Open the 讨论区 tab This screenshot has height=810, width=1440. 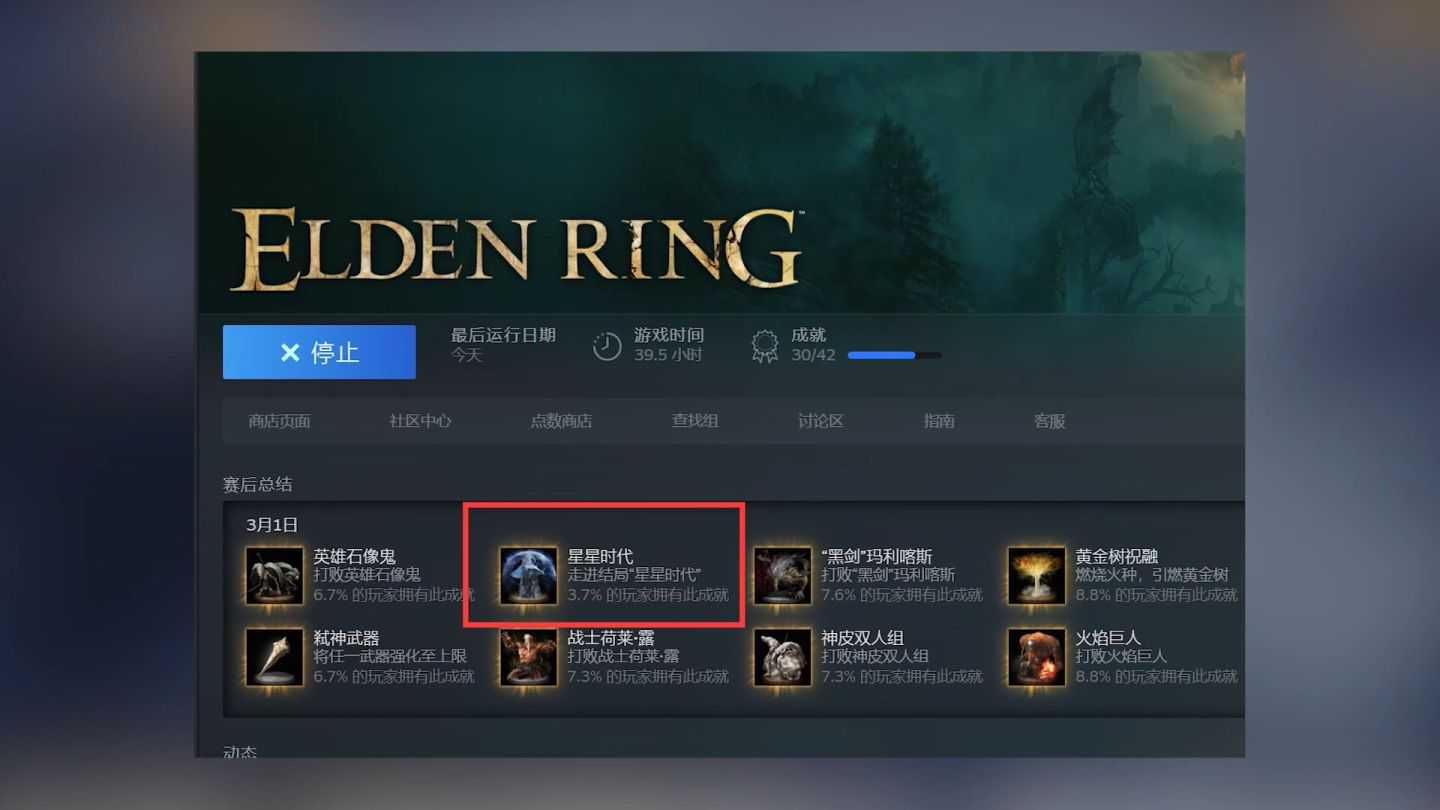pos(821,421)
